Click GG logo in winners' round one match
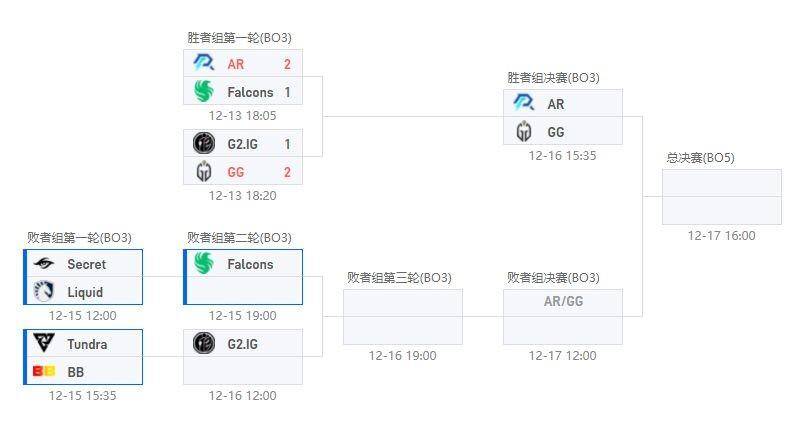809x422 pixels. pos(203,172)
